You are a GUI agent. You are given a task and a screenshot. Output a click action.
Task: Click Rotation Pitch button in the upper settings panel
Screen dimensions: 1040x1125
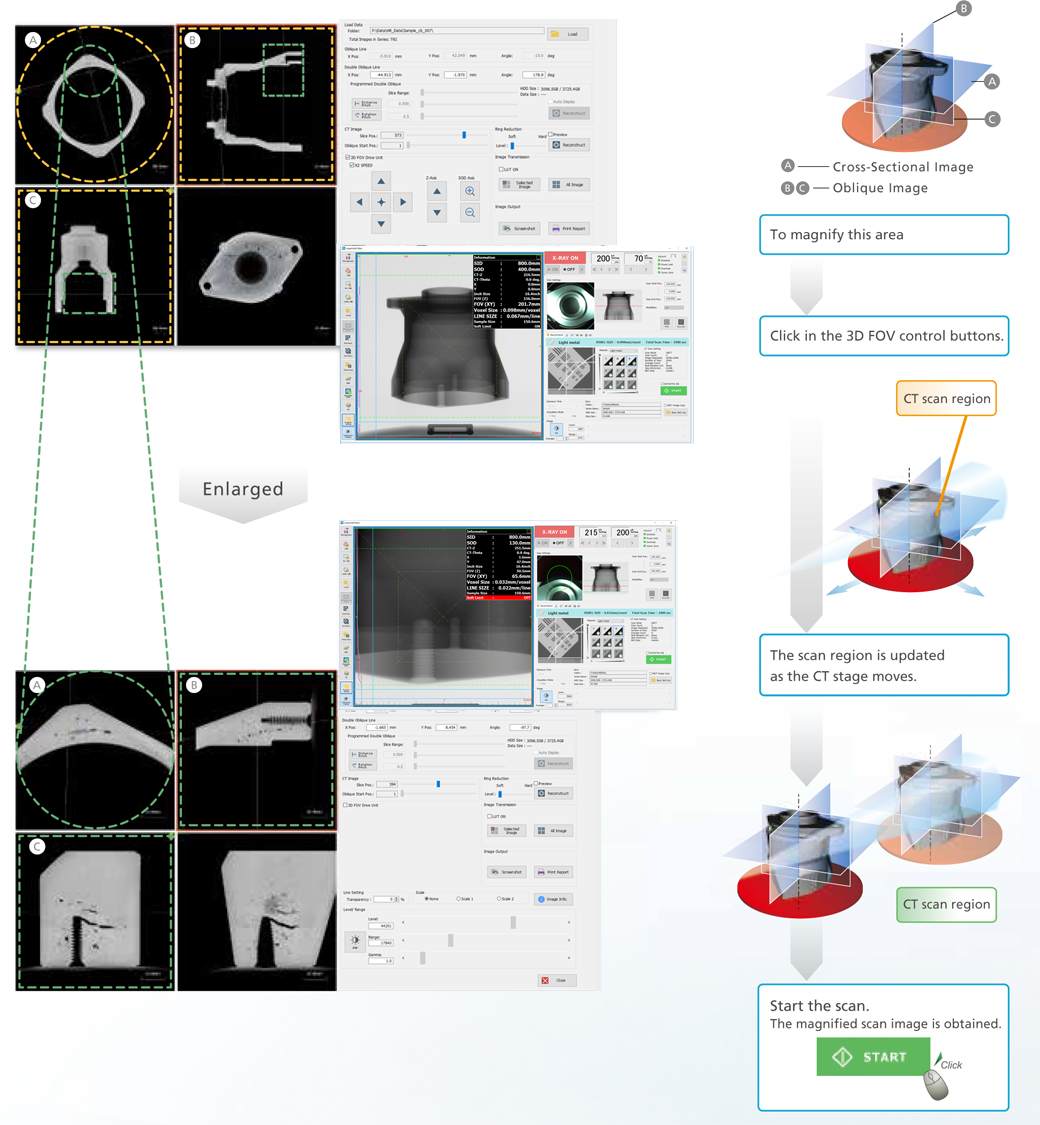pos(366,115)
